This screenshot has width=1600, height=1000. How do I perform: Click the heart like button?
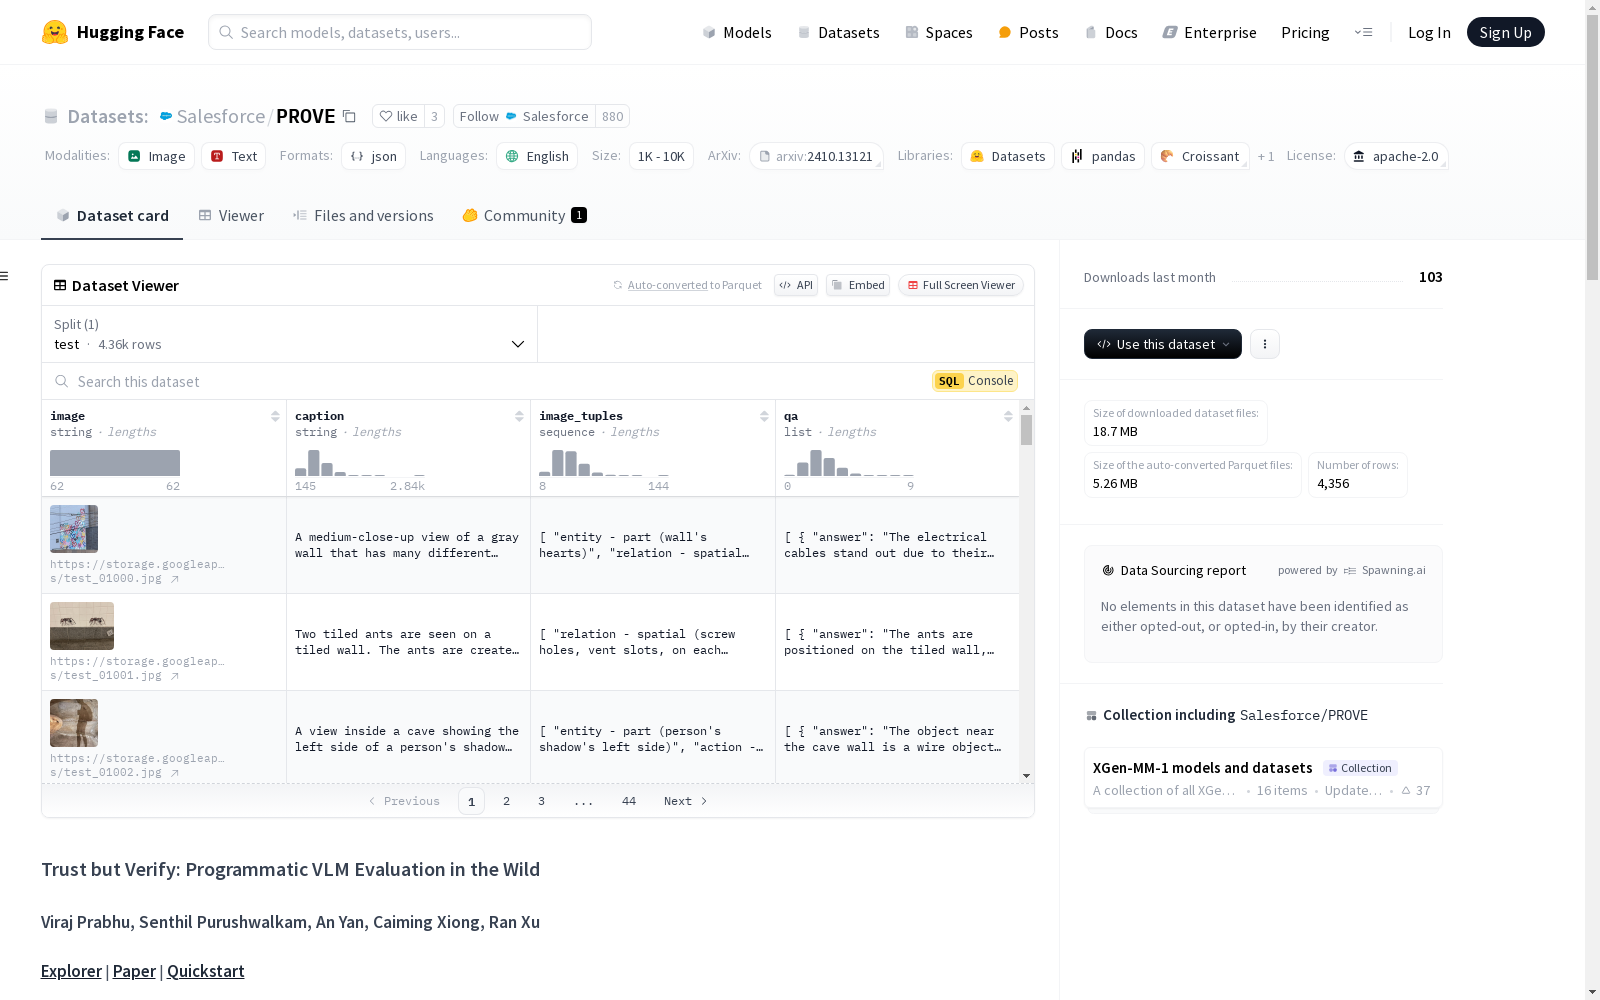pos(398,116)
